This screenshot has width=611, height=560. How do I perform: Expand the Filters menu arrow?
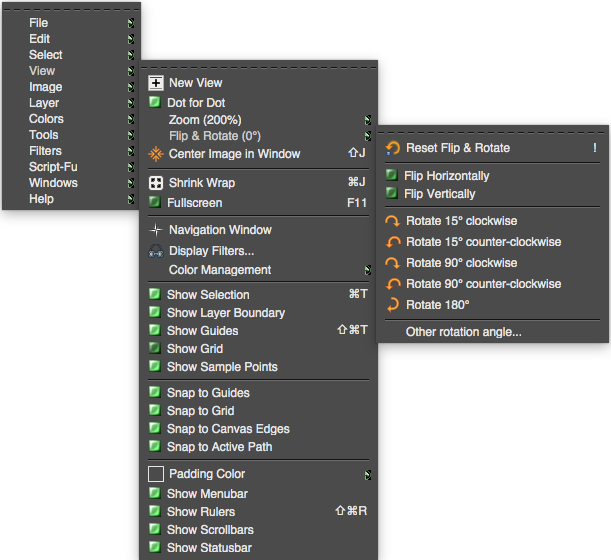coord(131,151)
